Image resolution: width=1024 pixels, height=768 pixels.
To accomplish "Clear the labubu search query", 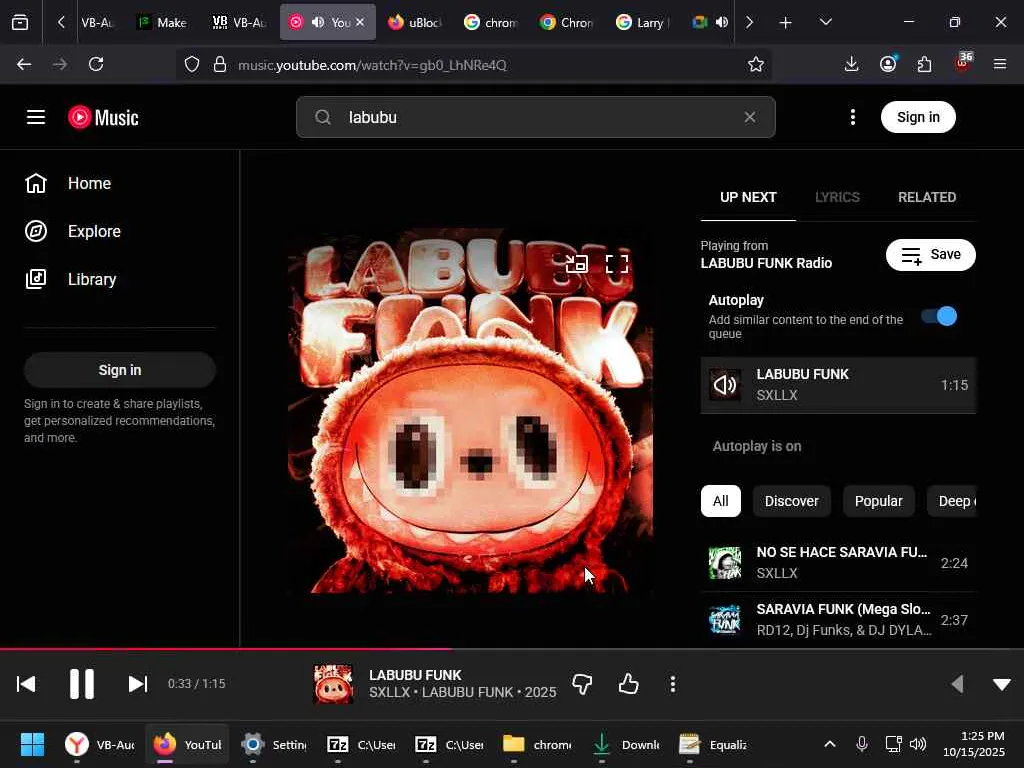I will click(x=750, y=117).
